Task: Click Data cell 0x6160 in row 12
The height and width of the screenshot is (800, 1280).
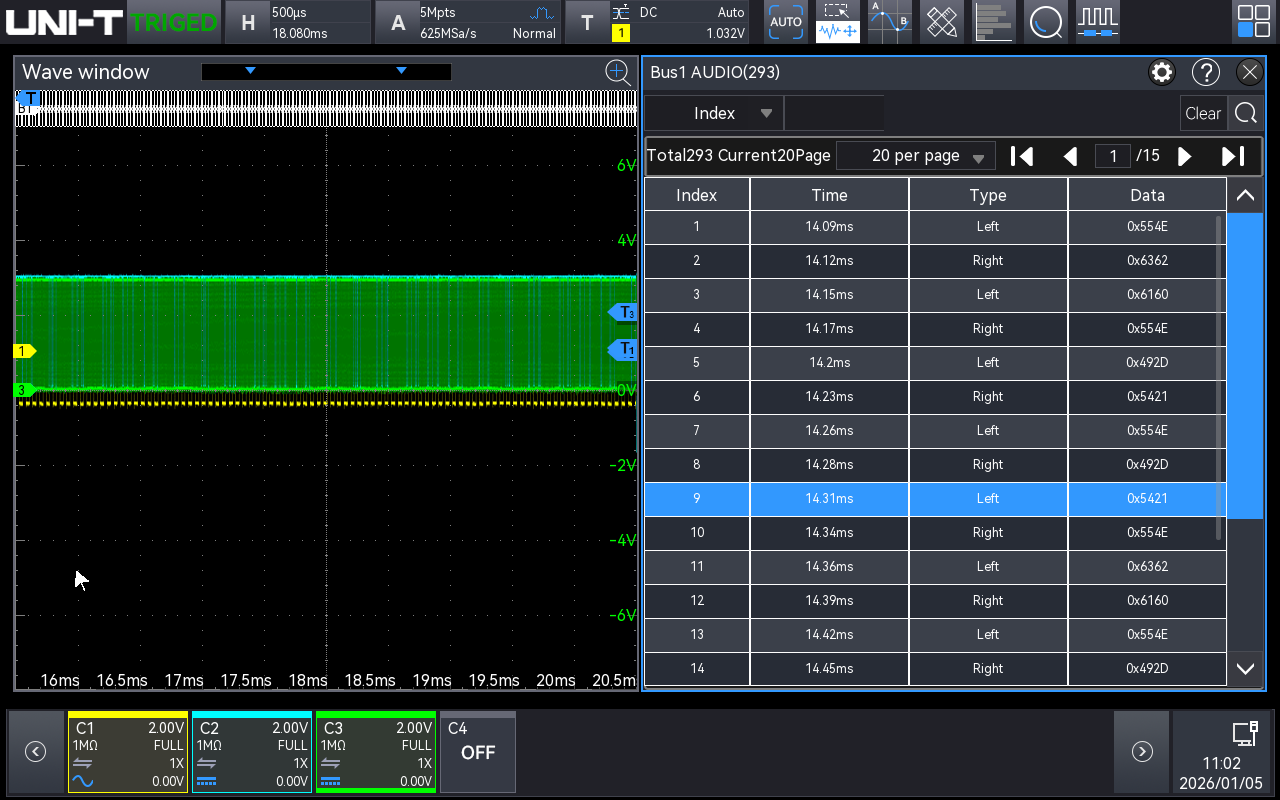Action: pos(1147,600)
